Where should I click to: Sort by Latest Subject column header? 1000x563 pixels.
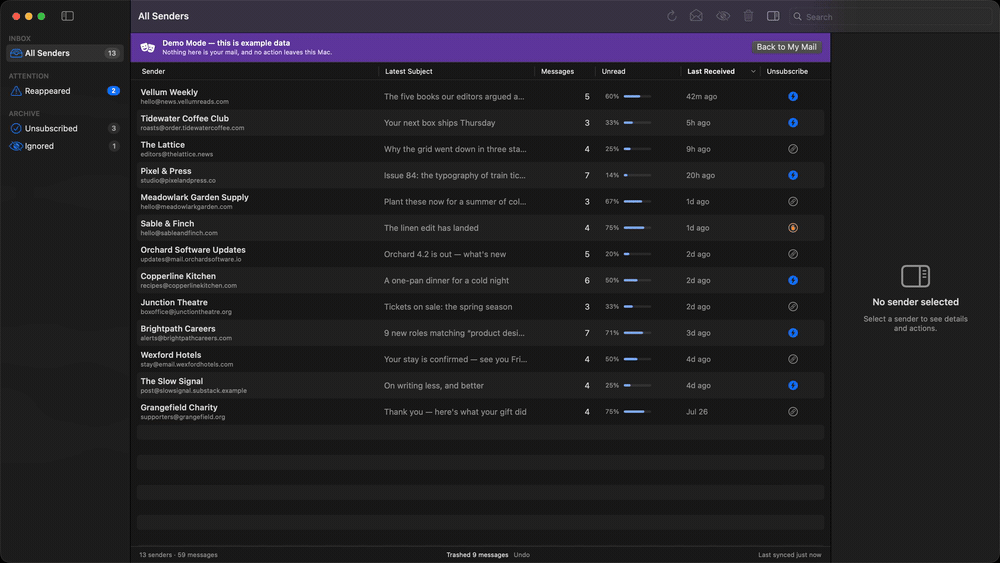point(409,71)
